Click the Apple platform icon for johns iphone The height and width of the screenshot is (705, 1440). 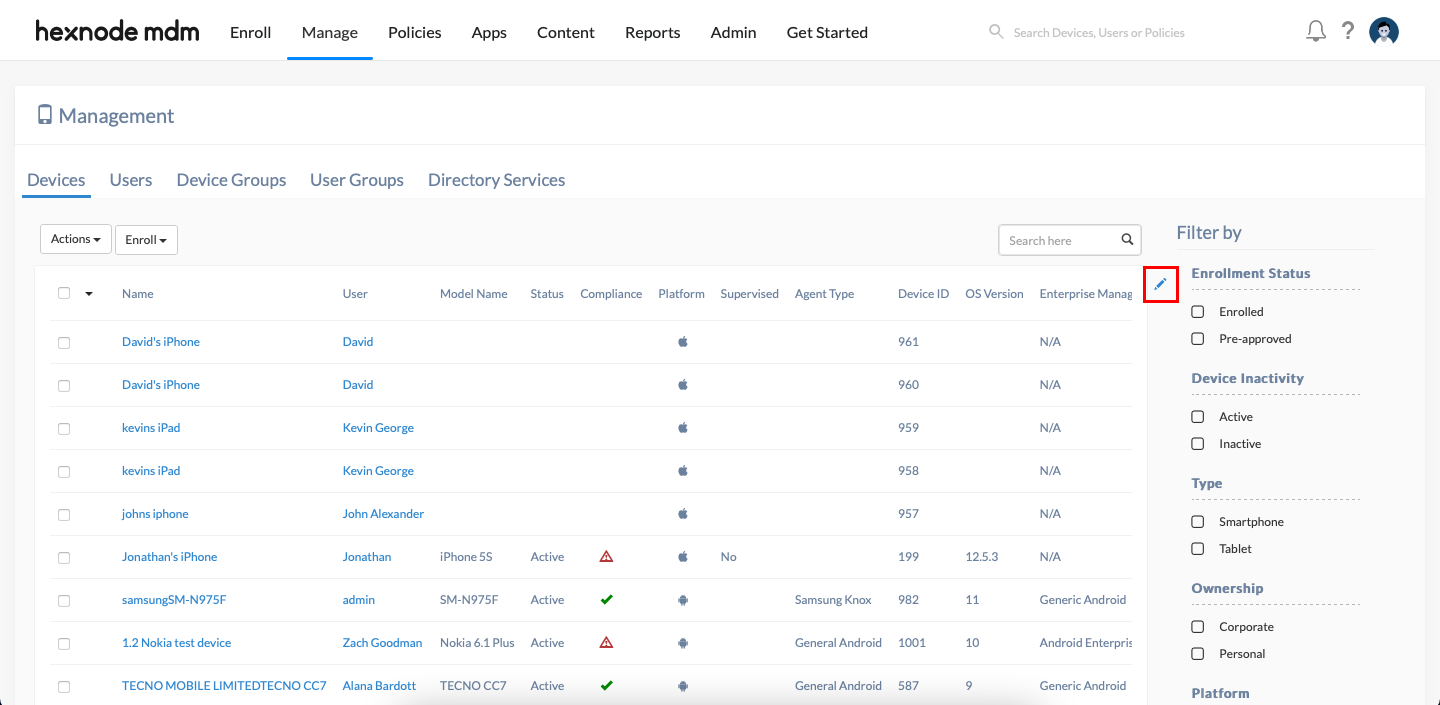pos(683,514)
